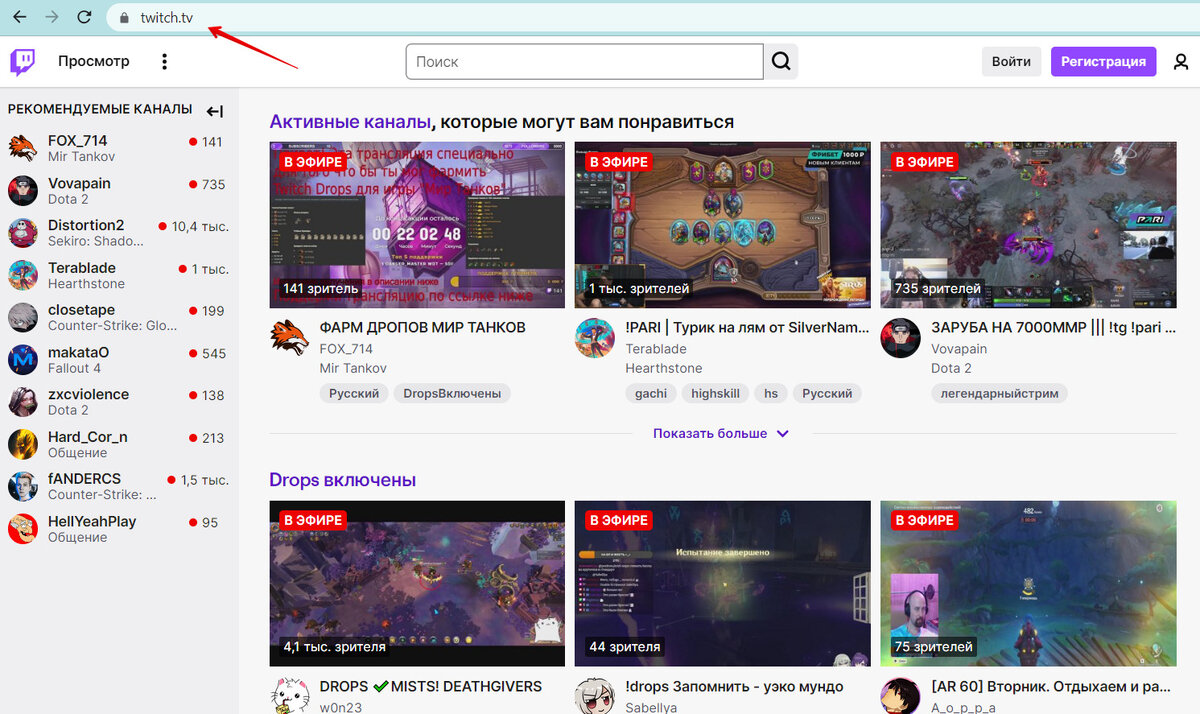
Task: Select the Русский tag under FOX_714 stream
Action: click(354, 394)
